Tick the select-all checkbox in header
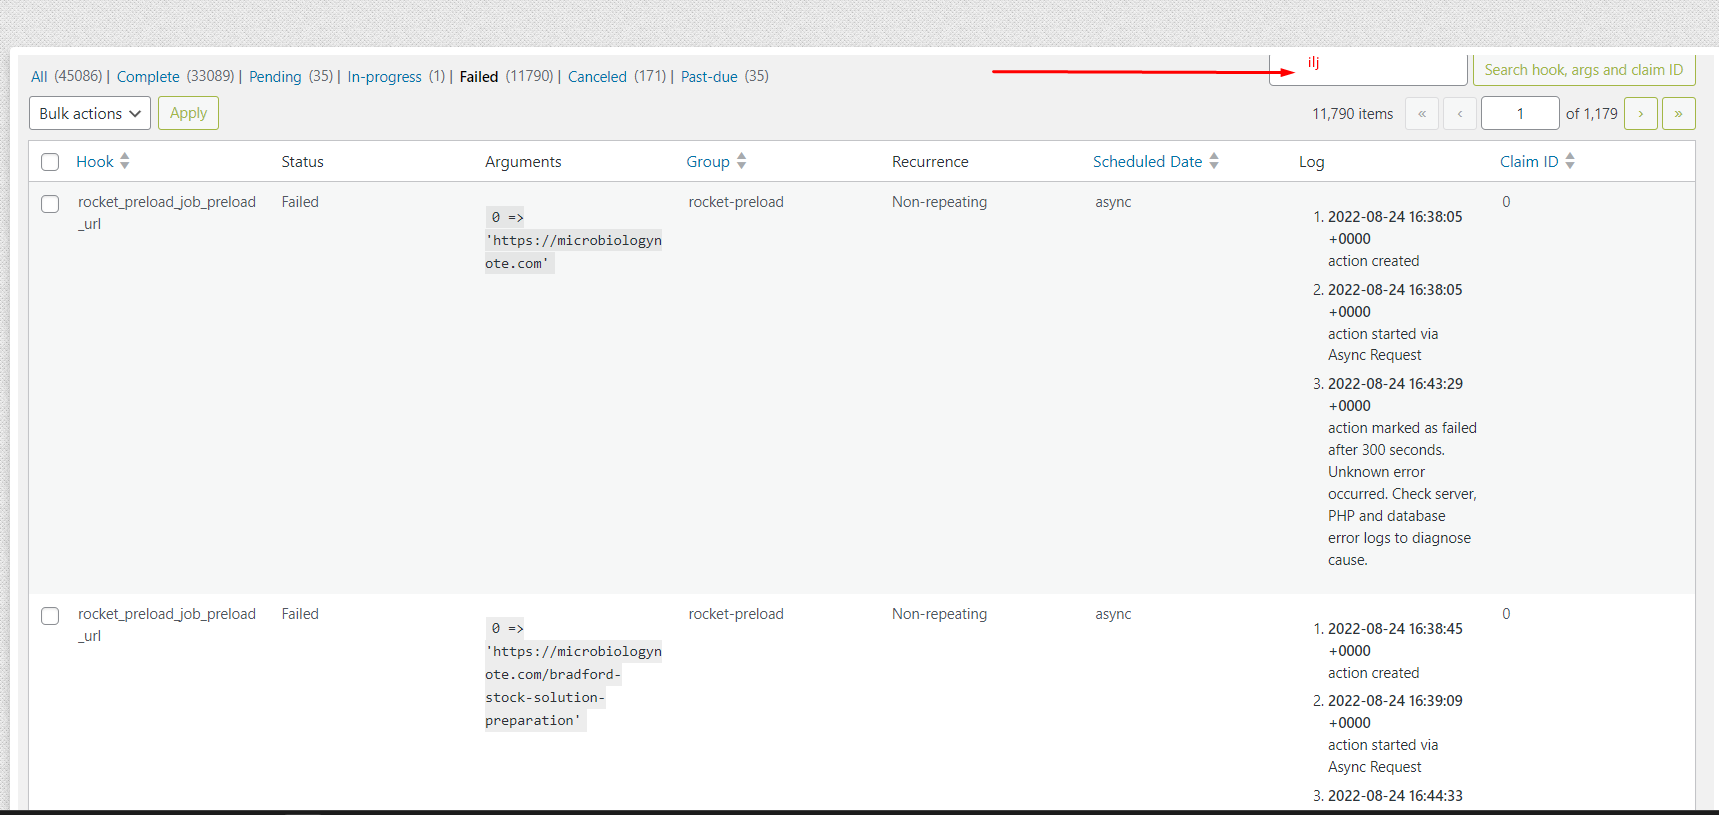Viewport: 1719px width, 815px height. point(50,162)
